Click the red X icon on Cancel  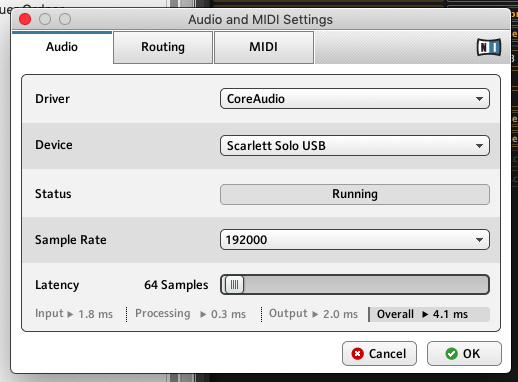click(358, 354)
